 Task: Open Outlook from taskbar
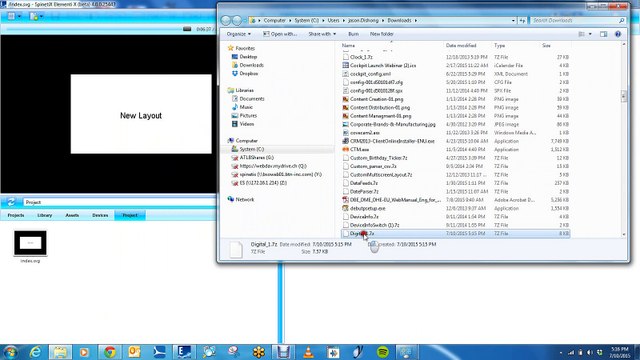coord(134,352)
